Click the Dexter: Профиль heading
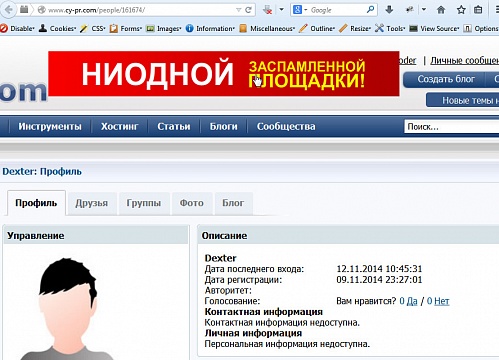 click(x=42, y=171)
